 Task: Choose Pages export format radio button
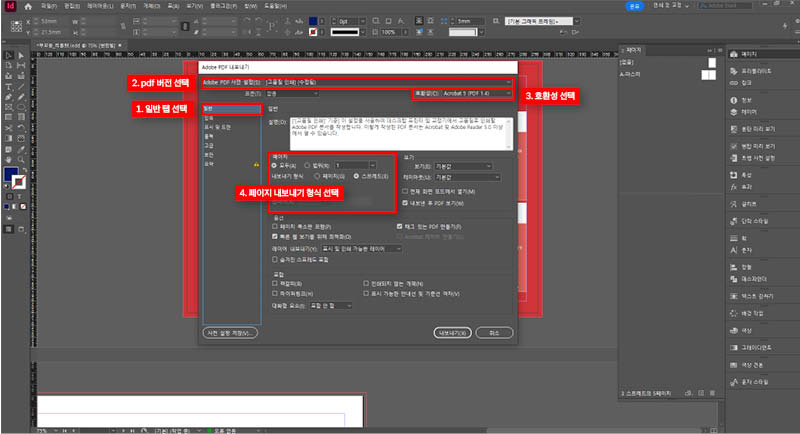tap(317, 176)
